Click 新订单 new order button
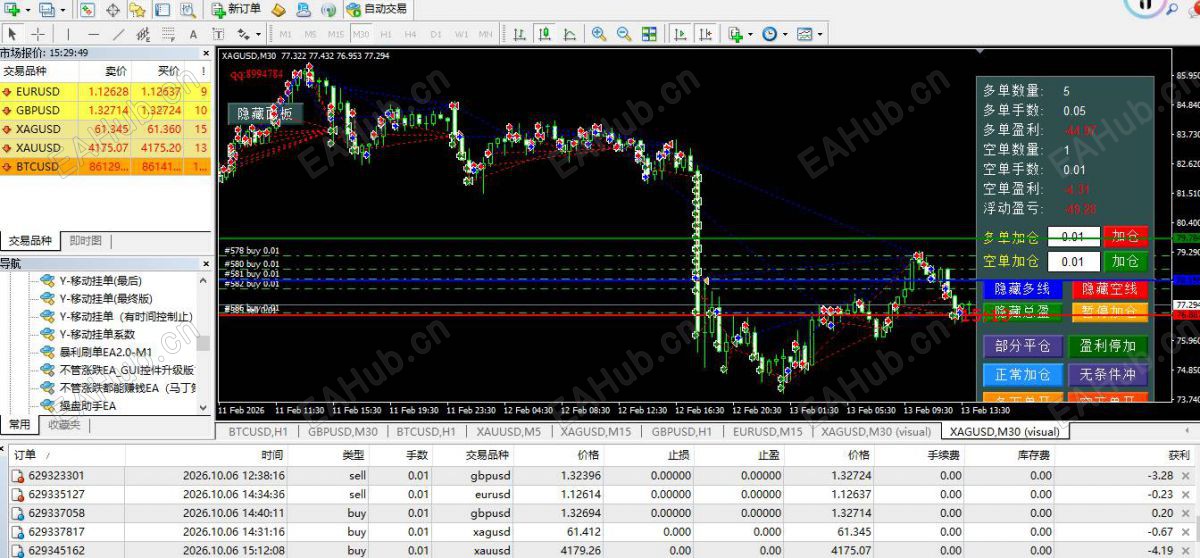The image size is (1200, 558). coord(236,9)
